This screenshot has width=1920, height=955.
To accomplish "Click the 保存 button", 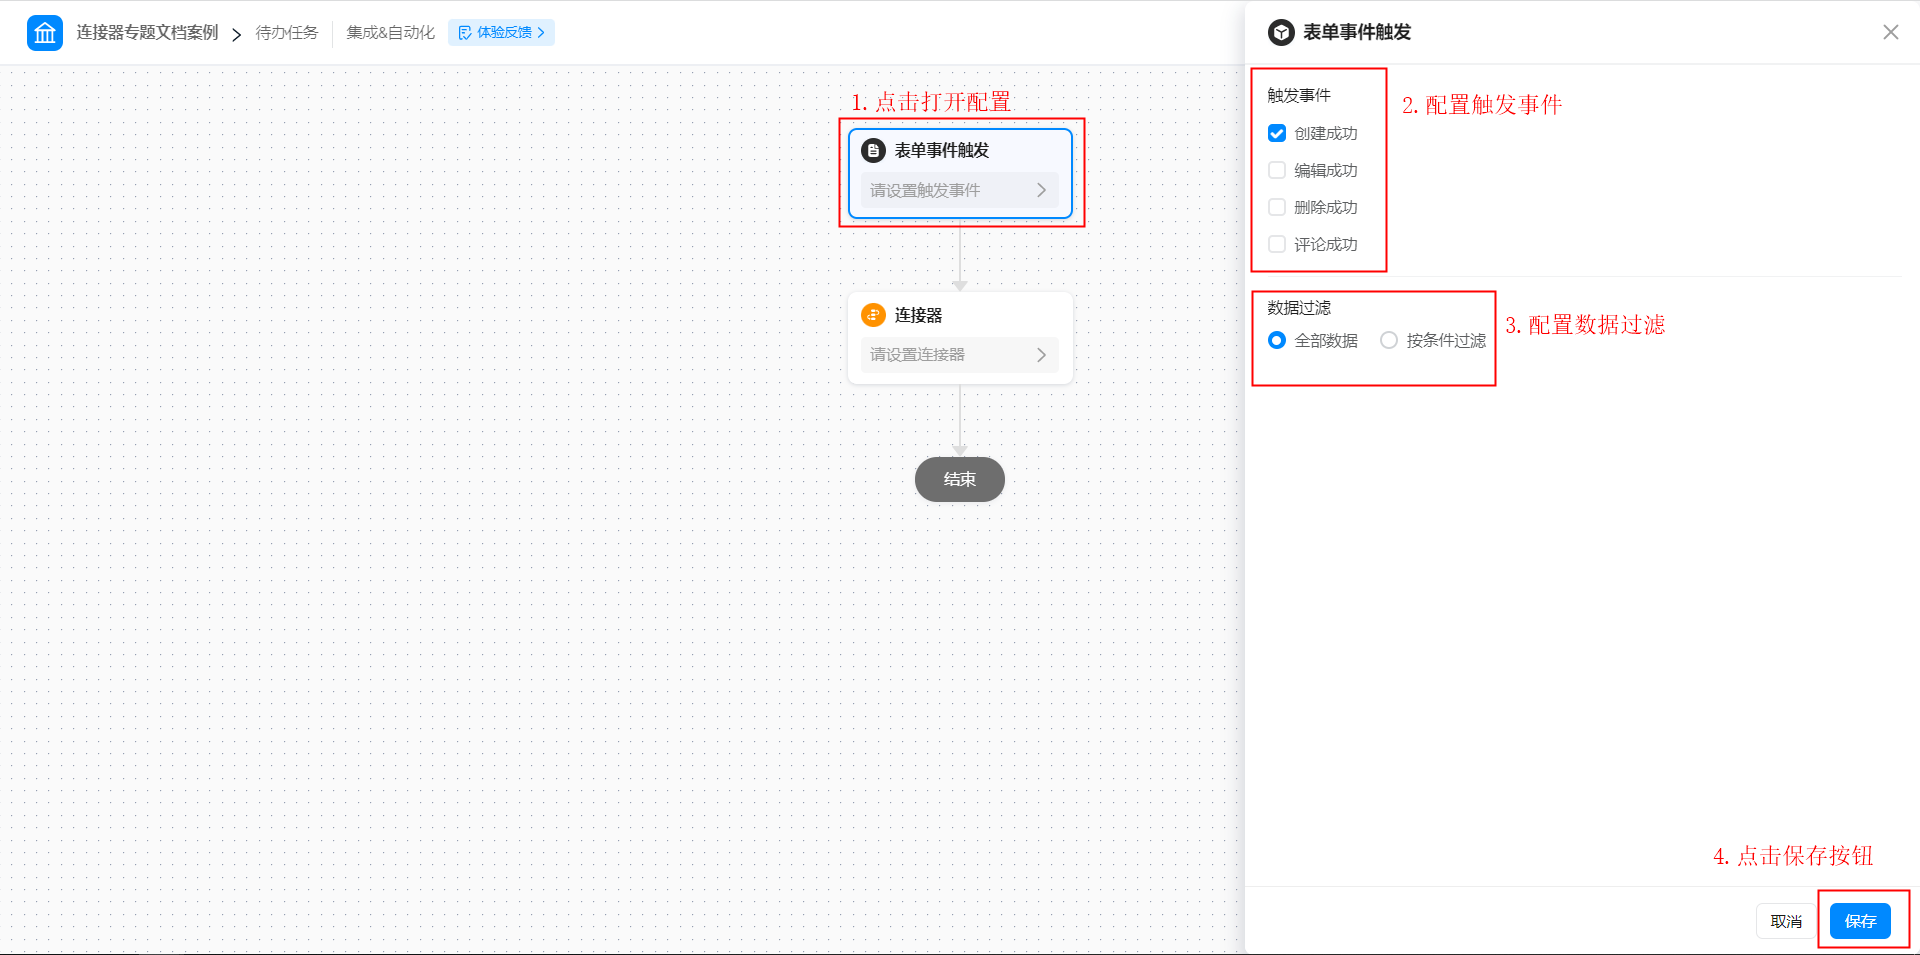I will (1859, 921).
